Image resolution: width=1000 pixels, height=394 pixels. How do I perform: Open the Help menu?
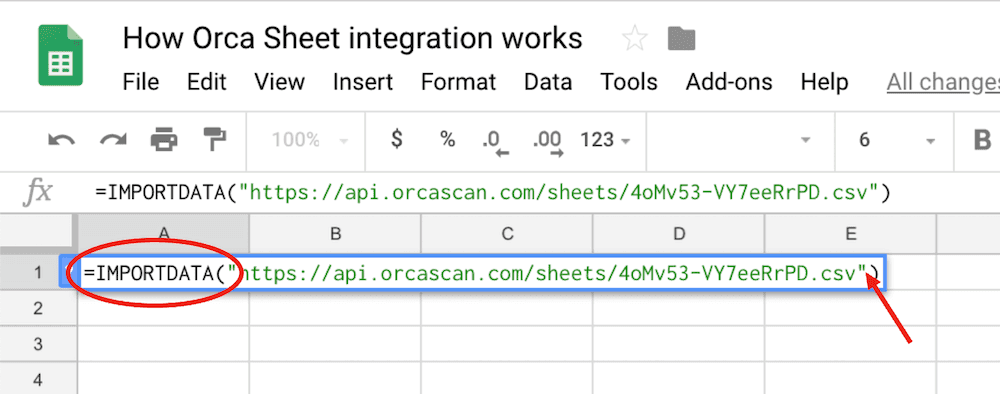pyautogui.click(x=825, y=82)
